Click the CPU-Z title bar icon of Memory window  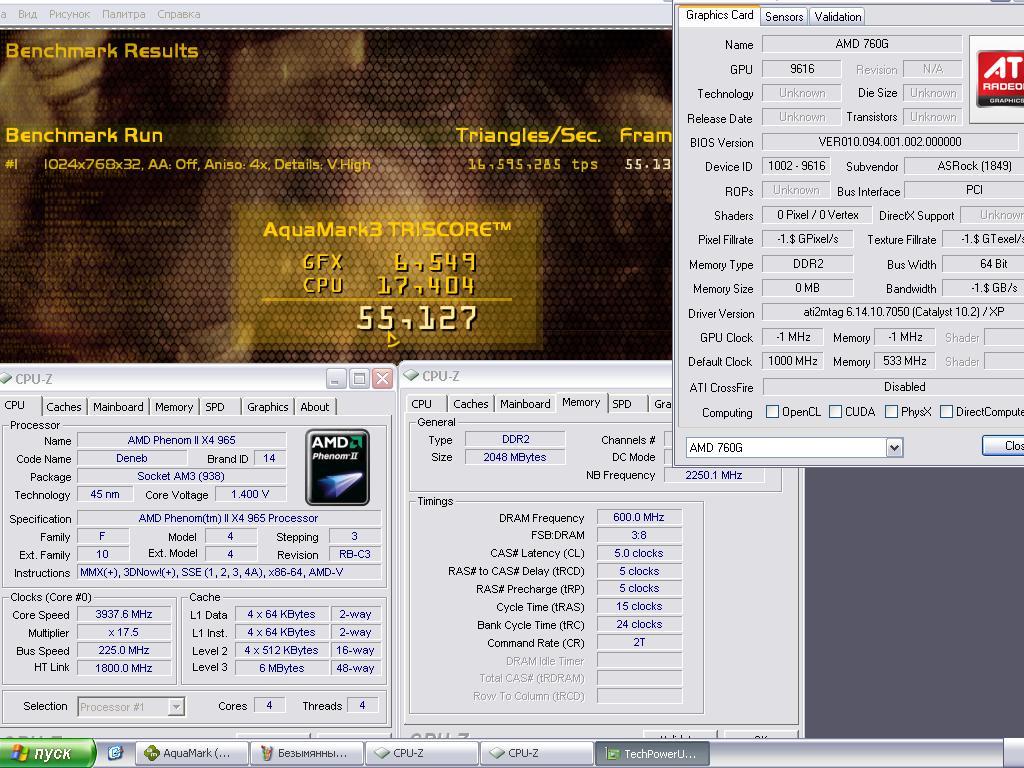point(411,376)
